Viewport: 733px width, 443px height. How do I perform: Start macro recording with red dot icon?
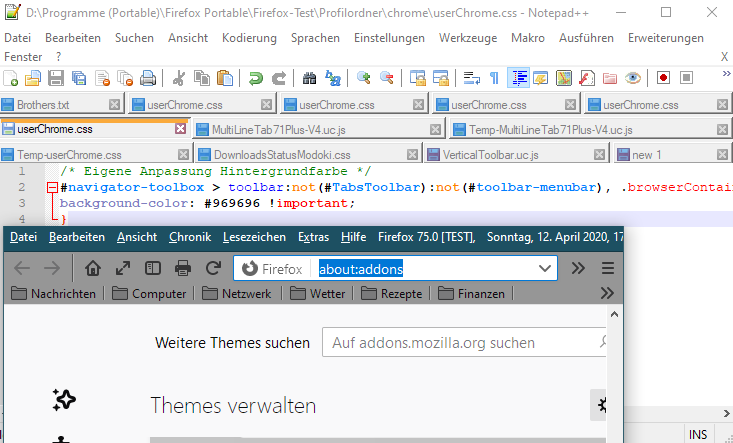[x=663, y=78]
